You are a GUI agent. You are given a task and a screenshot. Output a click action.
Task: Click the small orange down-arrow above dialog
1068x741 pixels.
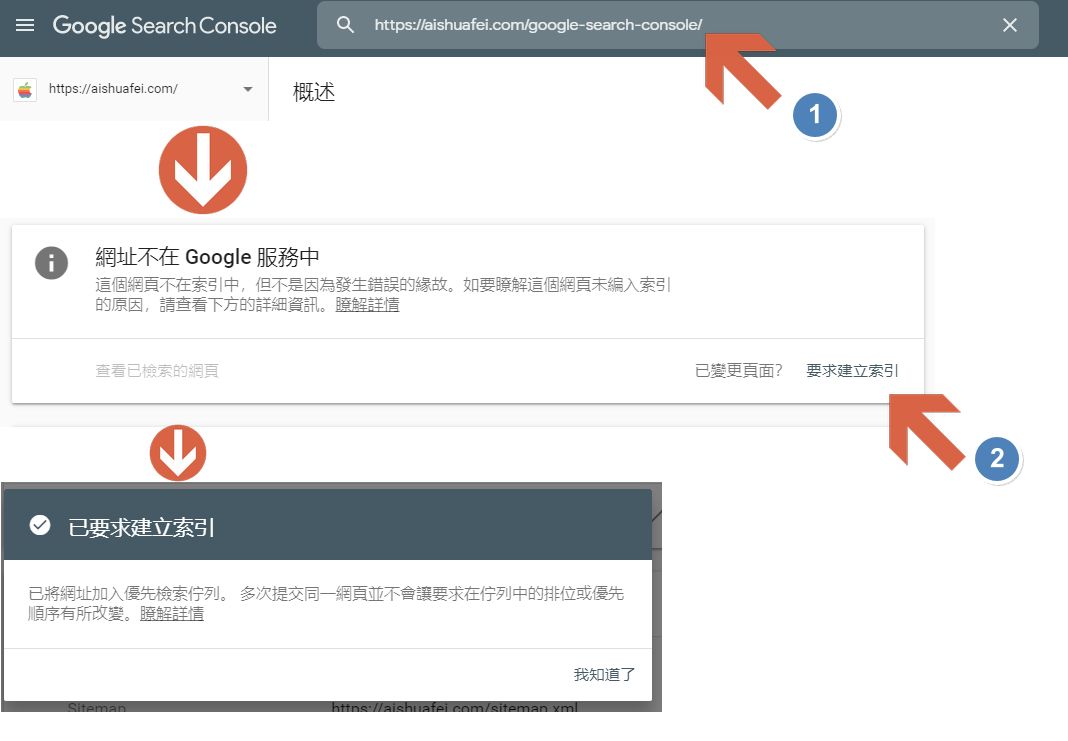178,453
